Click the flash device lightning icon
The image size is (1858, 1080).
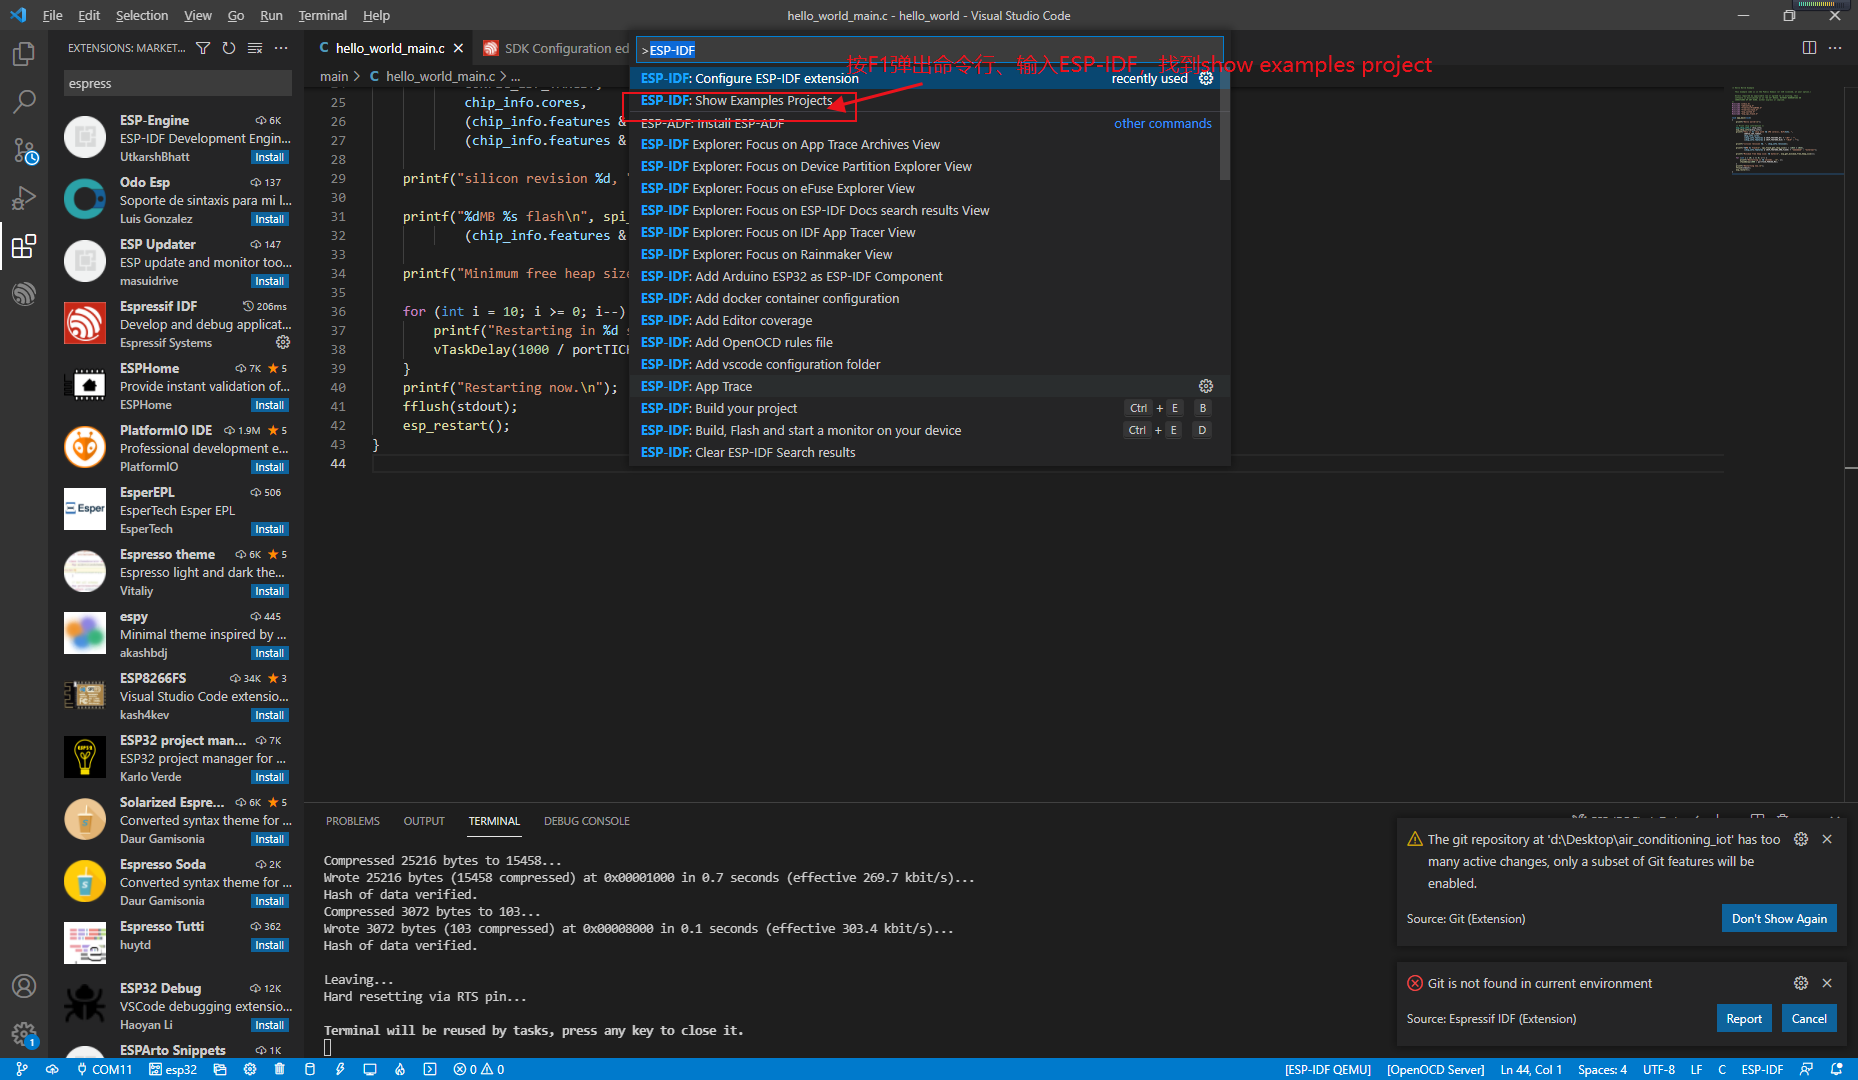coord(340,1069)
